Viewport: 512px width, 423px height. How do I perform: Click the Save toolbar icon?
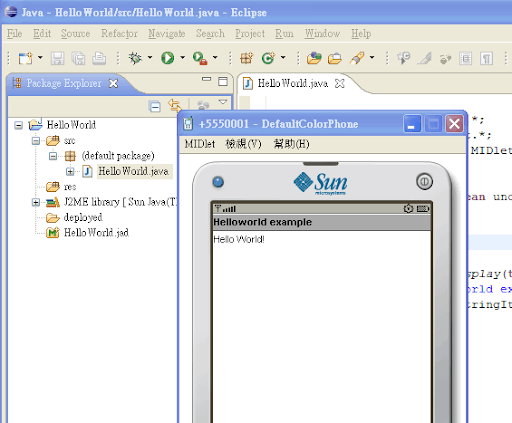pyautogui.click(x=57, y=58)
